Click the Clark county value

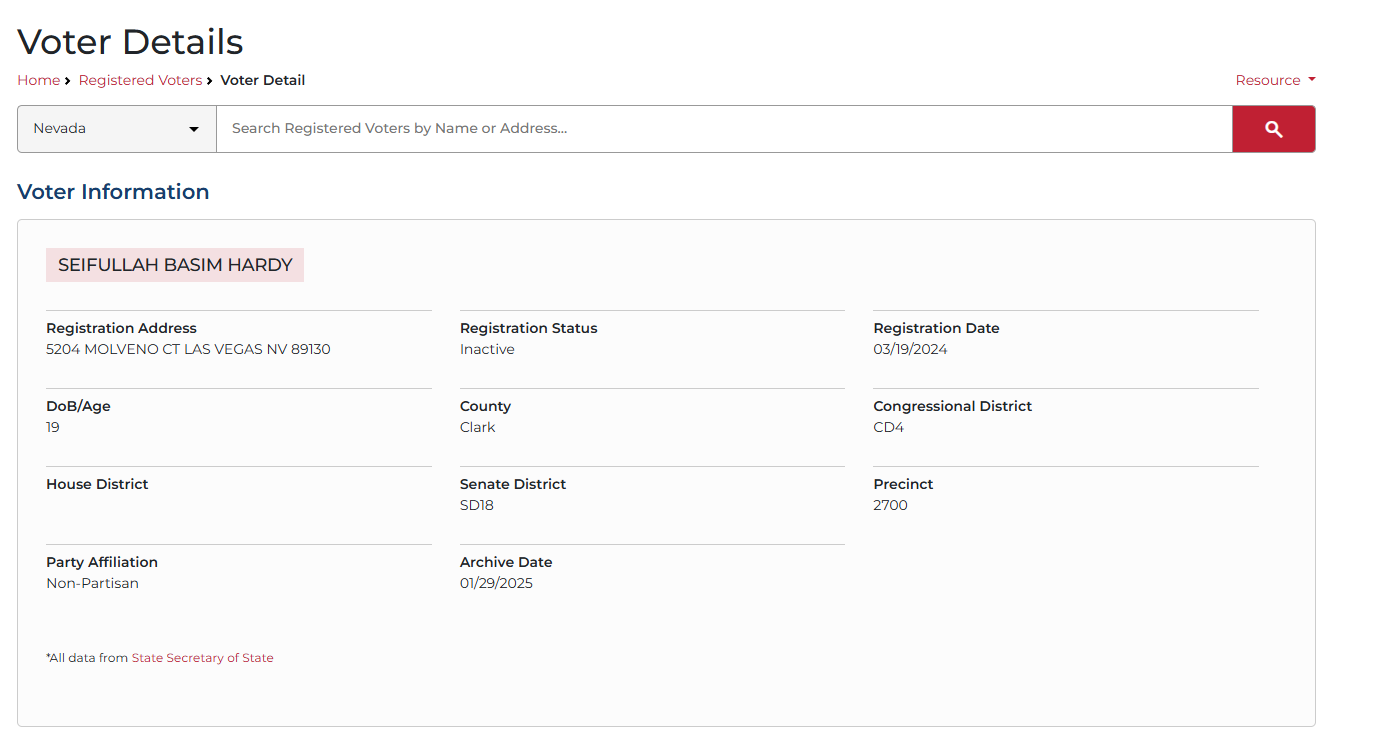(x=477, y=427)
